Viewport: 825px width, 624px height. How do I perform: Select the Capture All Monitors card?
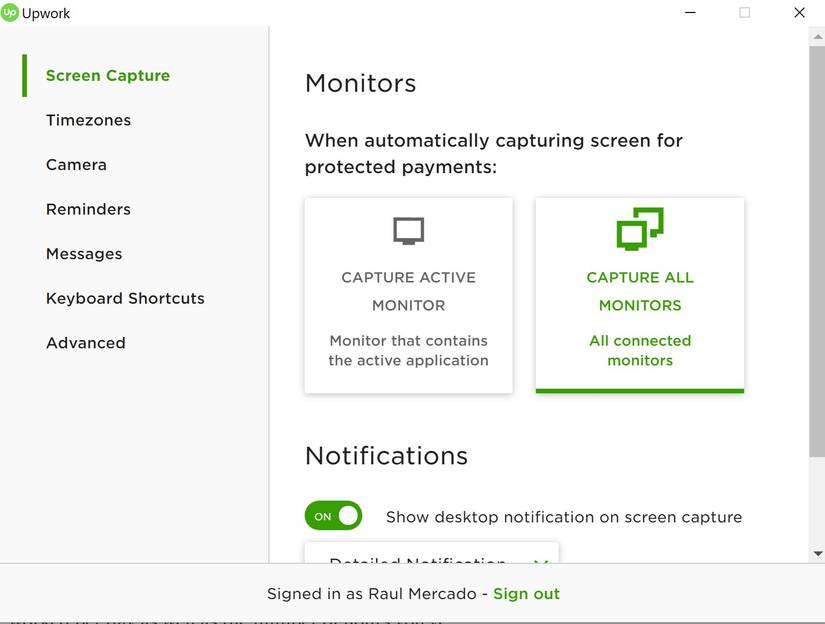pyautogui.click(x=640, y=295)
